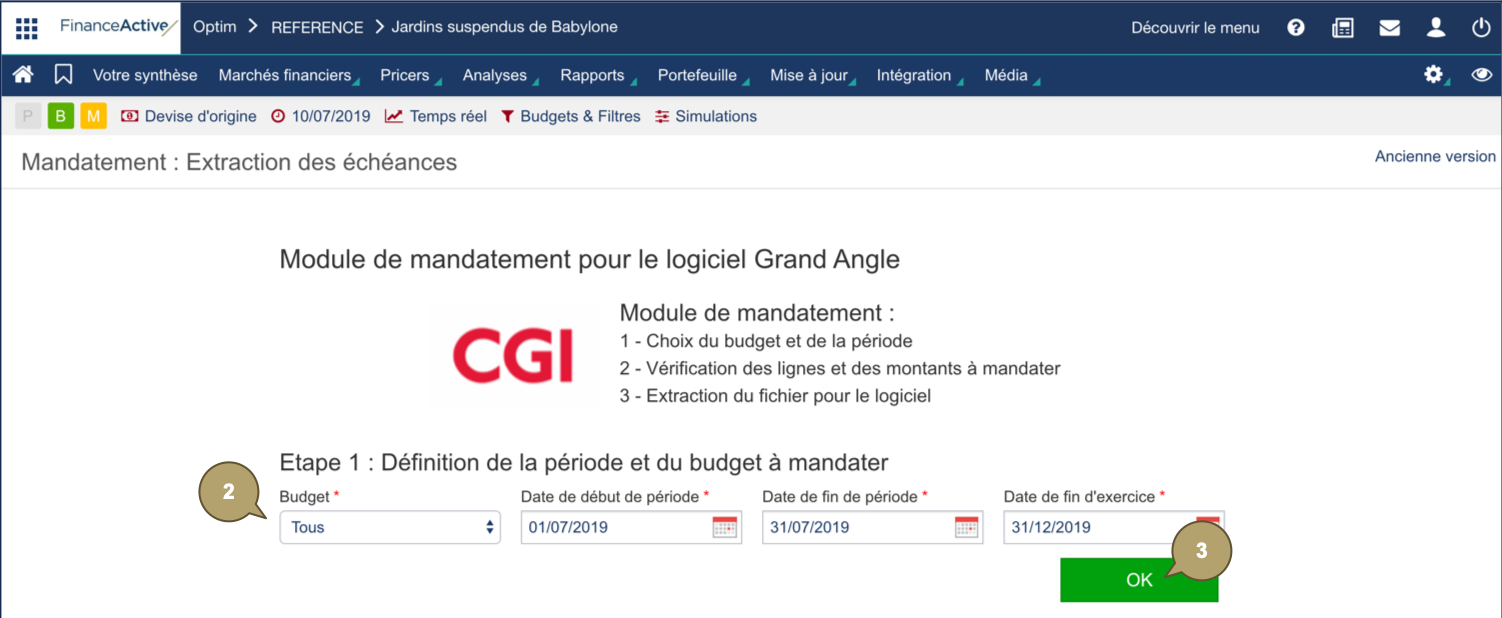Screen dimensions: 1502x618
Task: Toggle the eye visibility icon on the right
Action: pyautogui.click(x=1481, y=74)
